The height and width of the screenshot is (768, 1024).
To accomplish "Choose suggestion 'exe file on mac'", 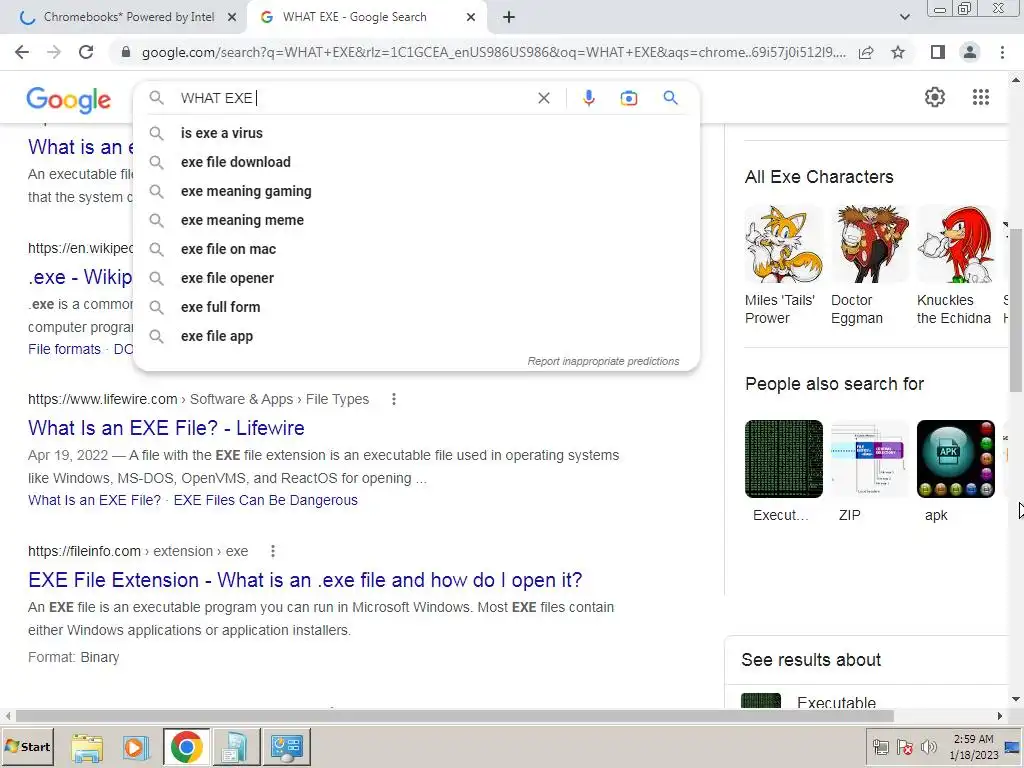I will click(x=417, y=249).
